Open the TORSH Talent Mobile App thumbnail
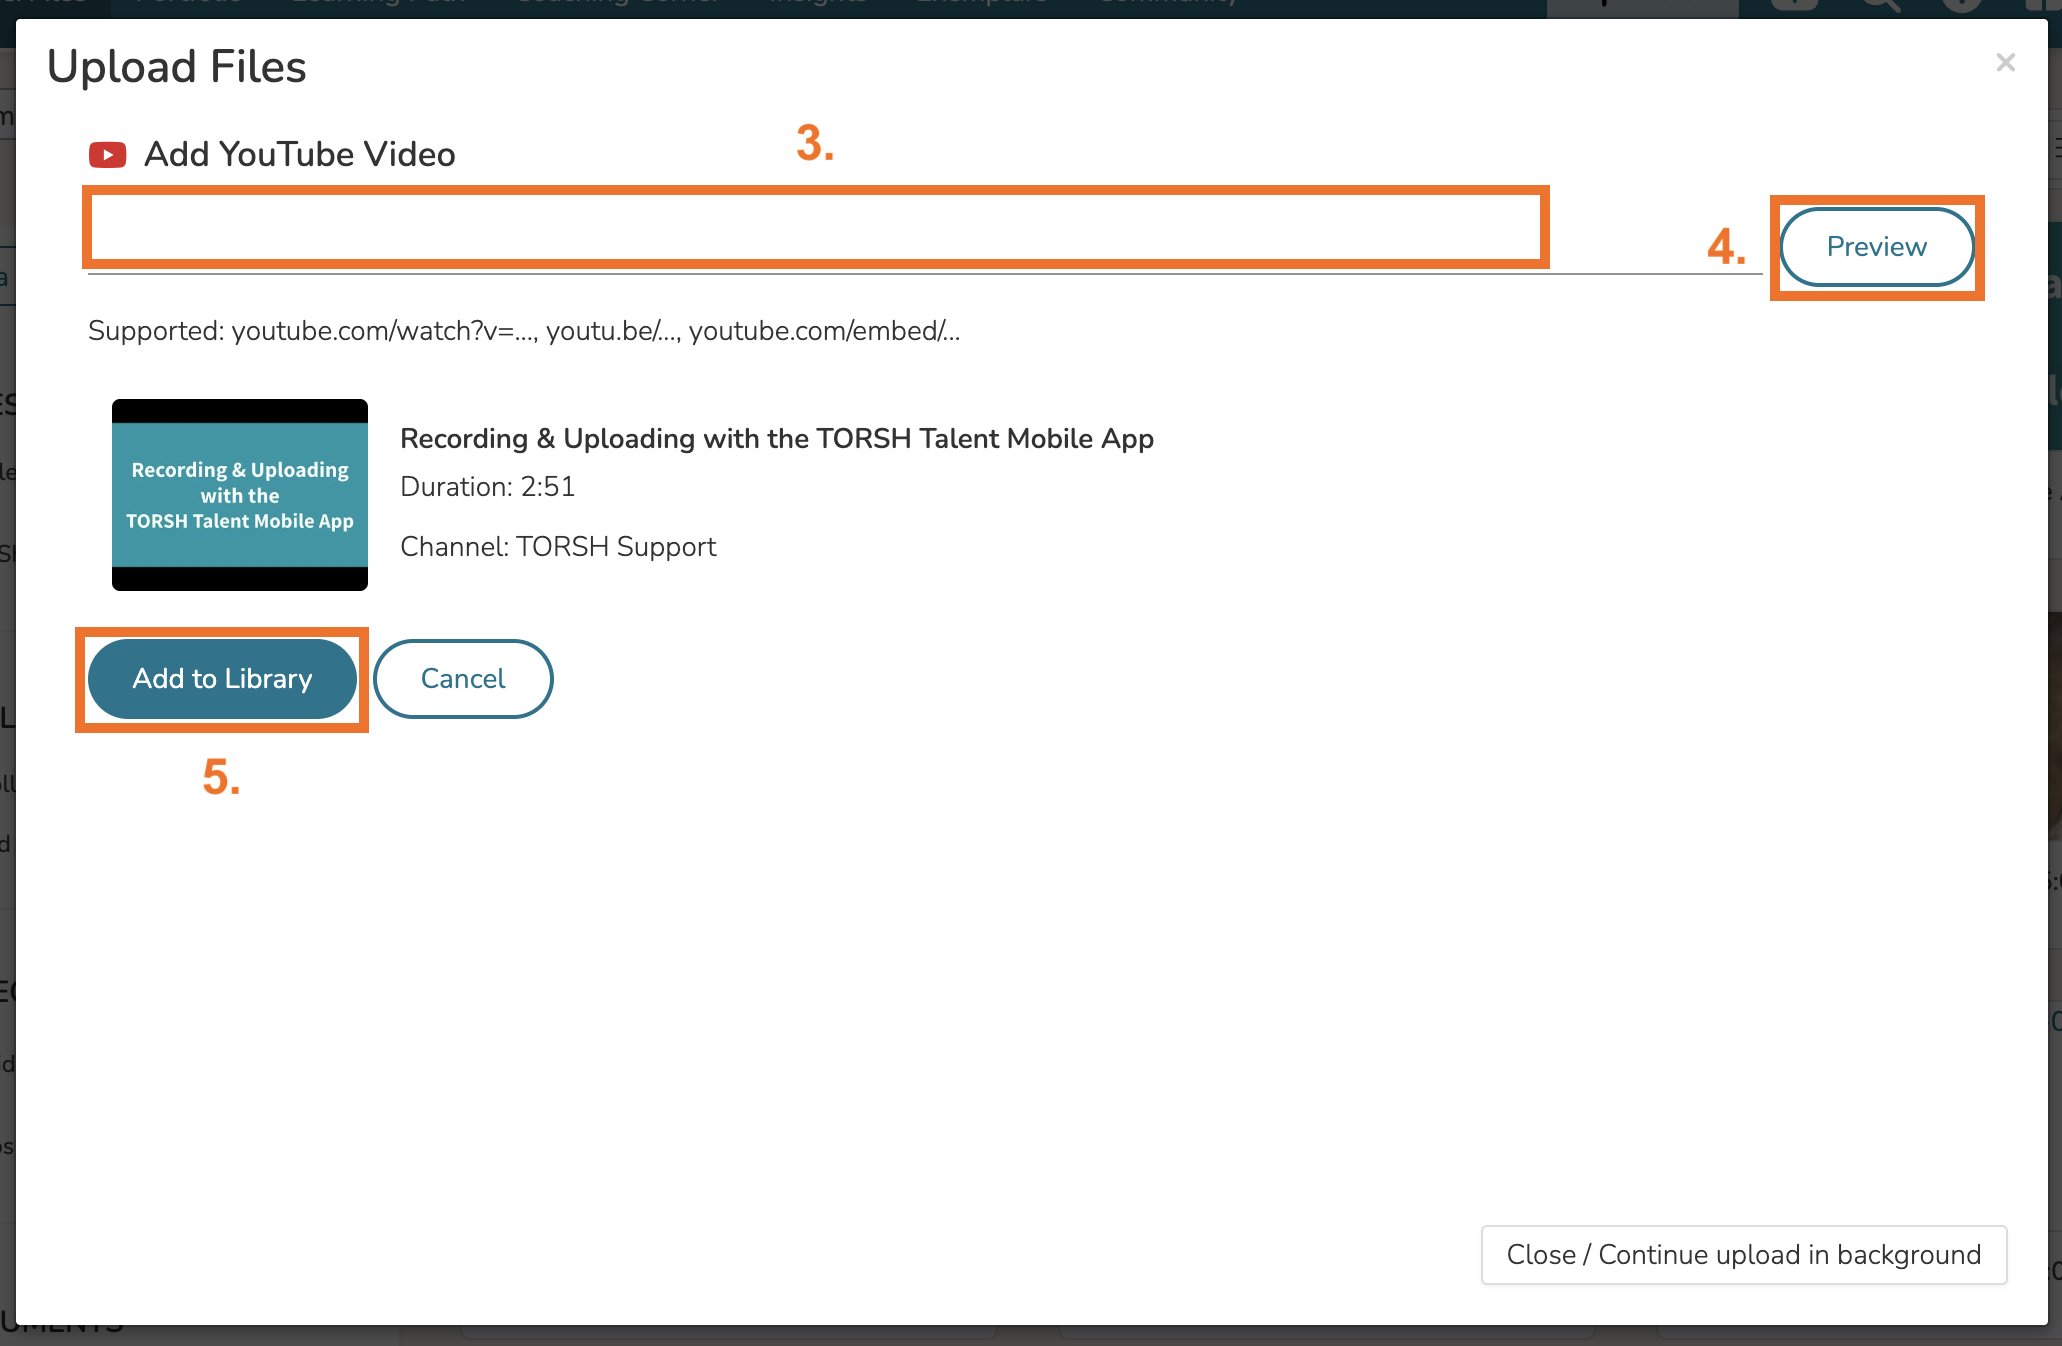The width and height of the screenshot is (2062, 1346). [240, 495]
